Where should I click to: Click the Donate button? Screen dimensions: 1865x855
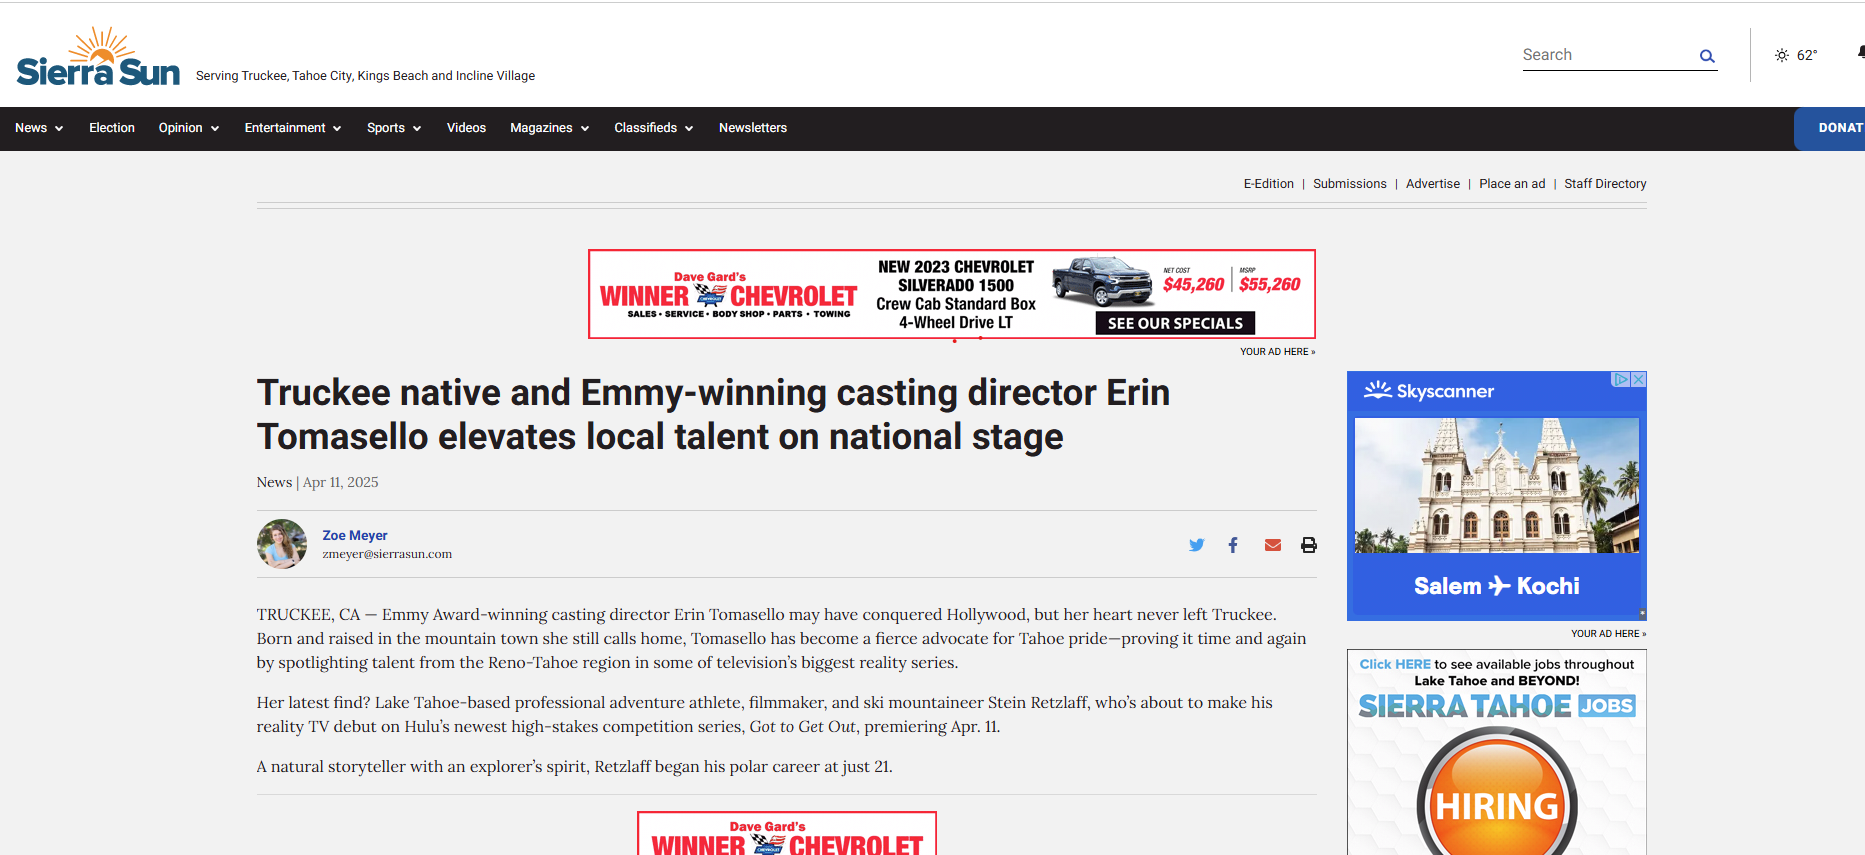click(1830, 128)
